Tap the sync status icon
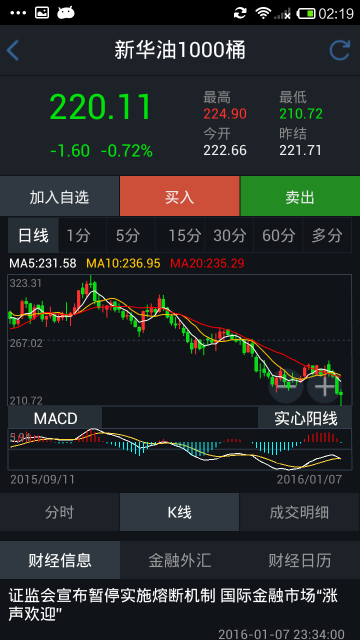Screen dimensions: 360x640 tap(240, 13)
